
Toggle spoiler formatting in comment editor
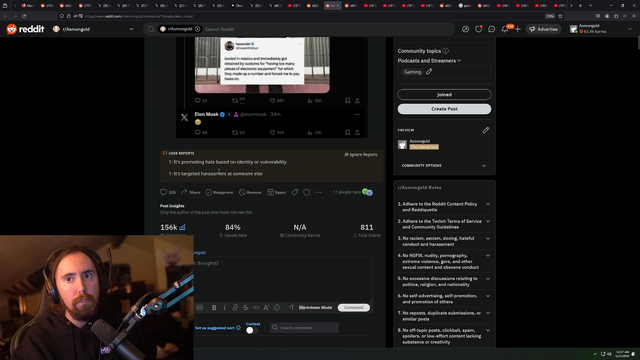click(x=277, y=308)
